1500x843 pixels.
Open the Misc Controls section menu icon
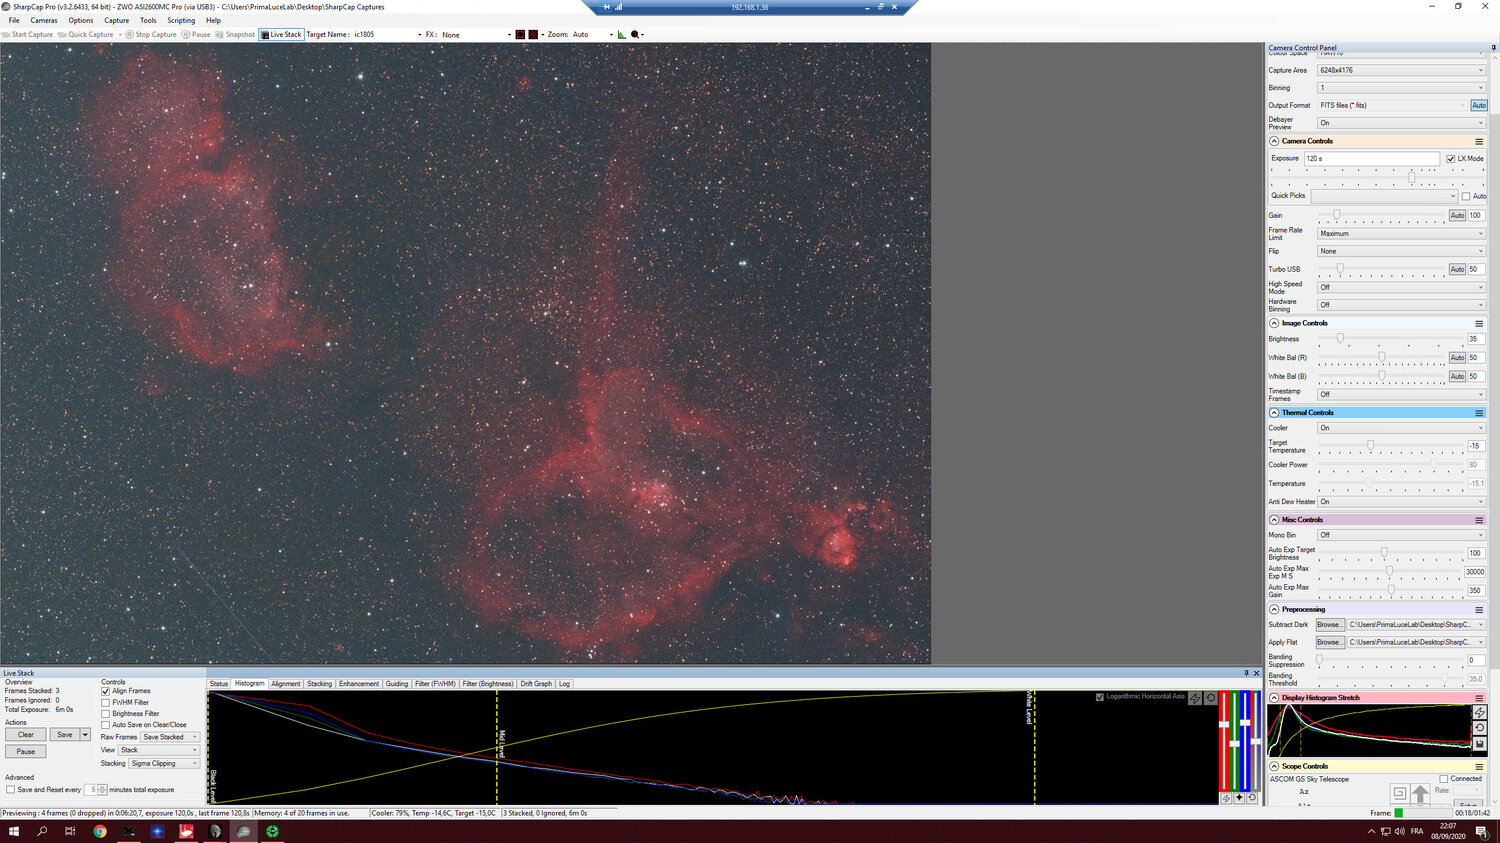1479,520
